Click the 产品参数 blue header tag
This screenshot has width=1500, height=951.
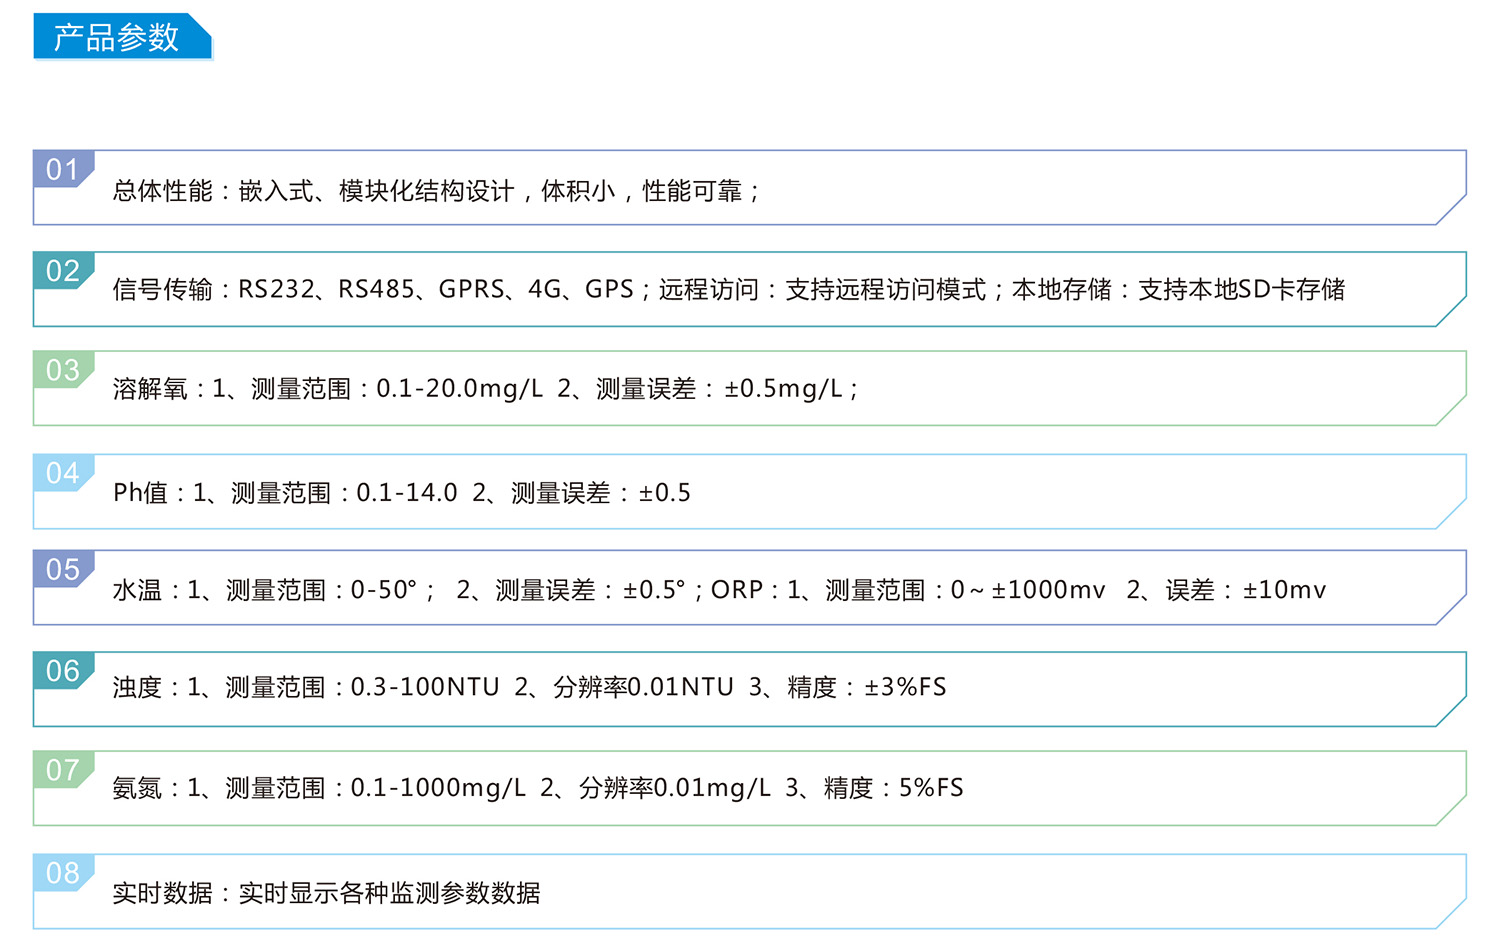120,37
